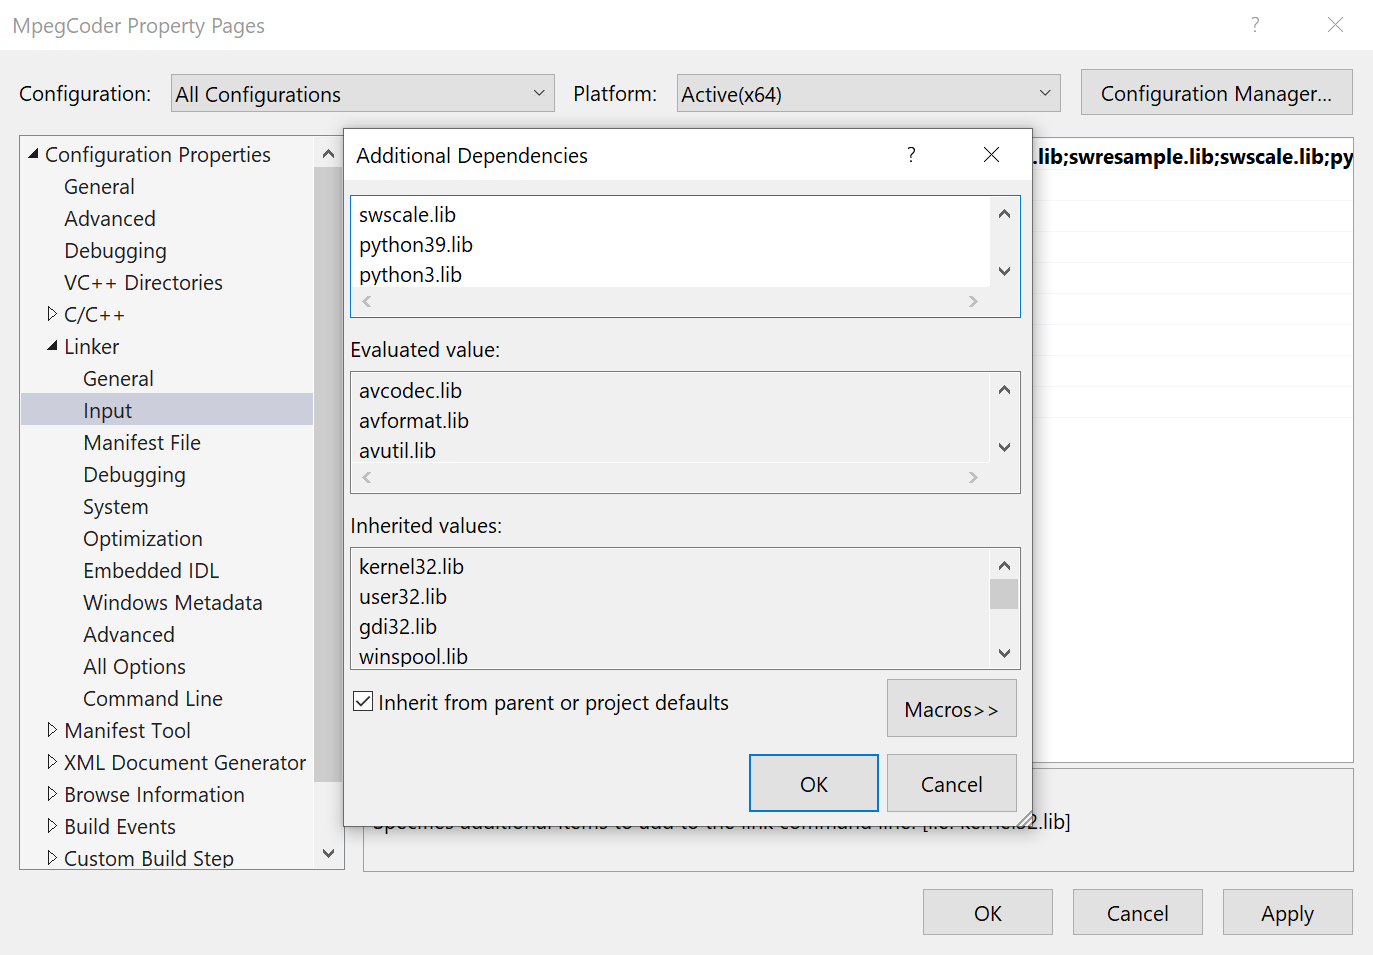Expand the Build Events node
The height and width of the screenshot is (955, 1373).
click(52, 826)
